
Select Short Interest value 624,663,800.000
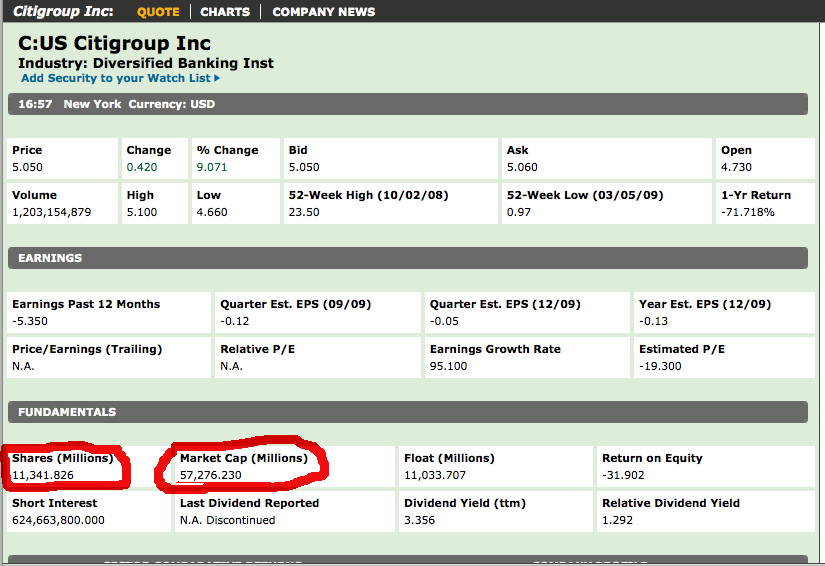pos(58,520)
